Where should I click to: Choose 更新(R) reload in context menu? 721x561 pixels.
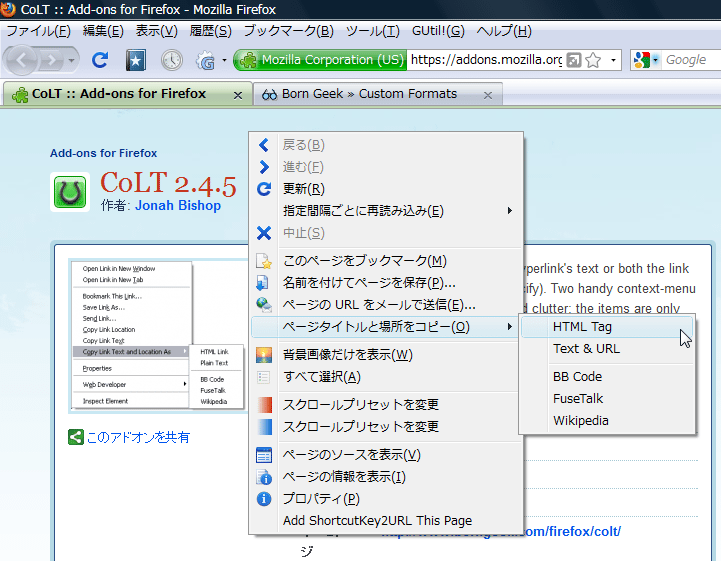click(385, 189)
